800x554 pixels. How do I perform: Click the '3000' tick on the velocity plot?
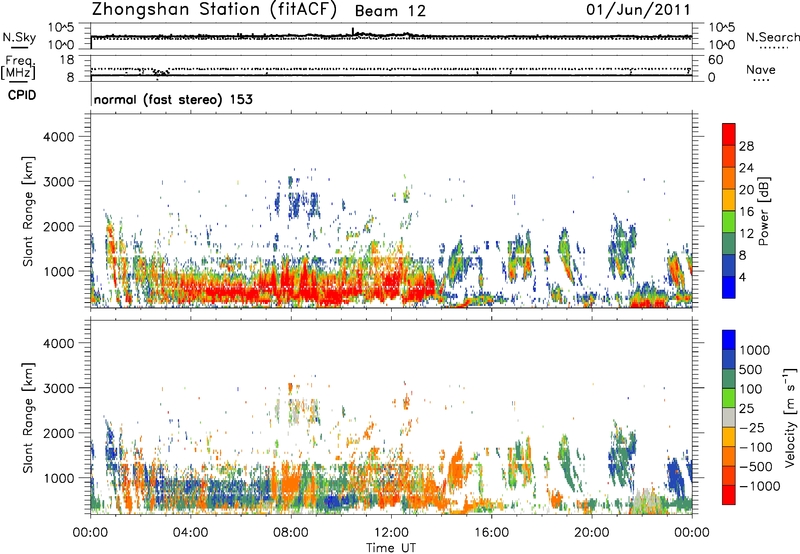tap(58, 388)
